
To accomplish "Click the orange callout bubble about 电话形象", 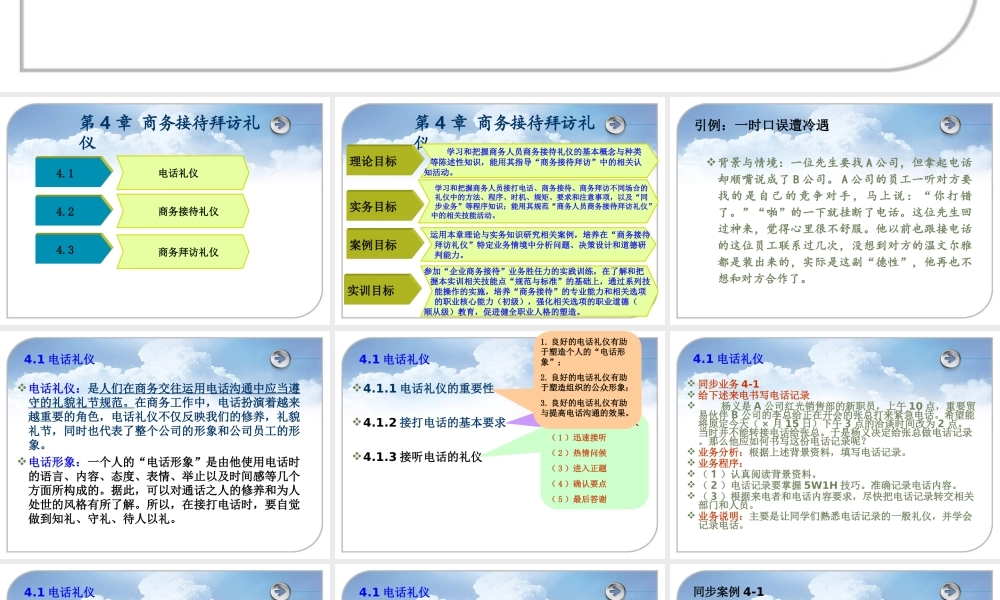I will (585, 375).
